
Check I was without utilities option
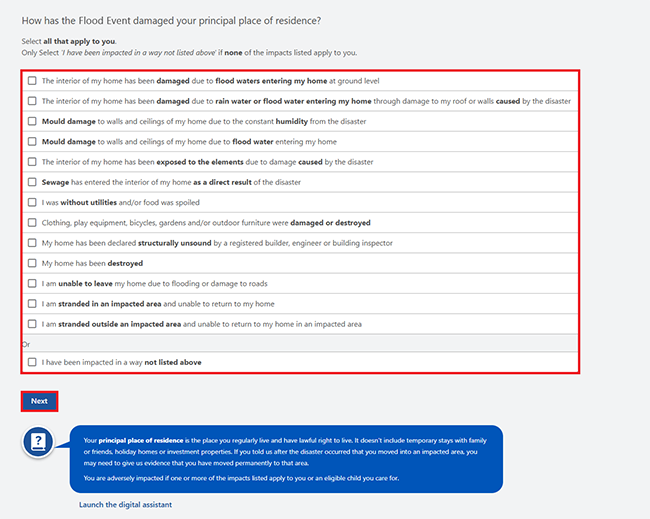32,202
